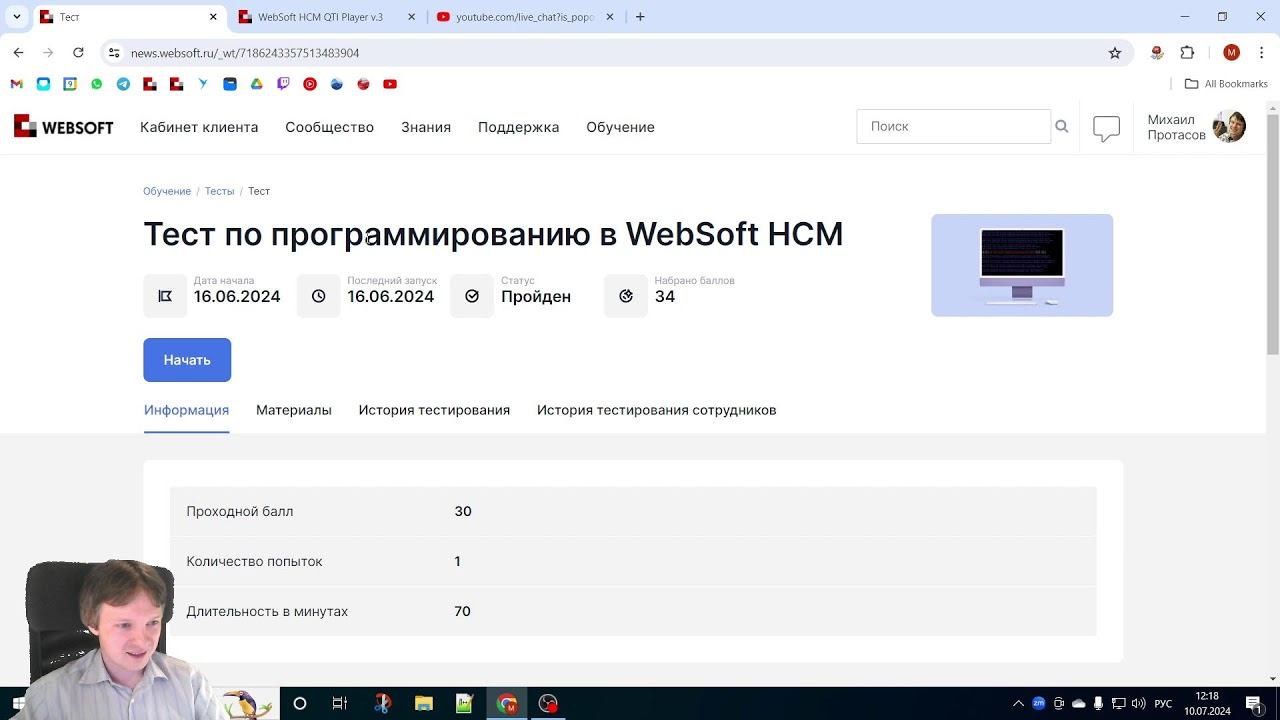The width and height of the screenshot is (1280, 720).
Task: Open Поддержка menu
Action: pos(518,127)
